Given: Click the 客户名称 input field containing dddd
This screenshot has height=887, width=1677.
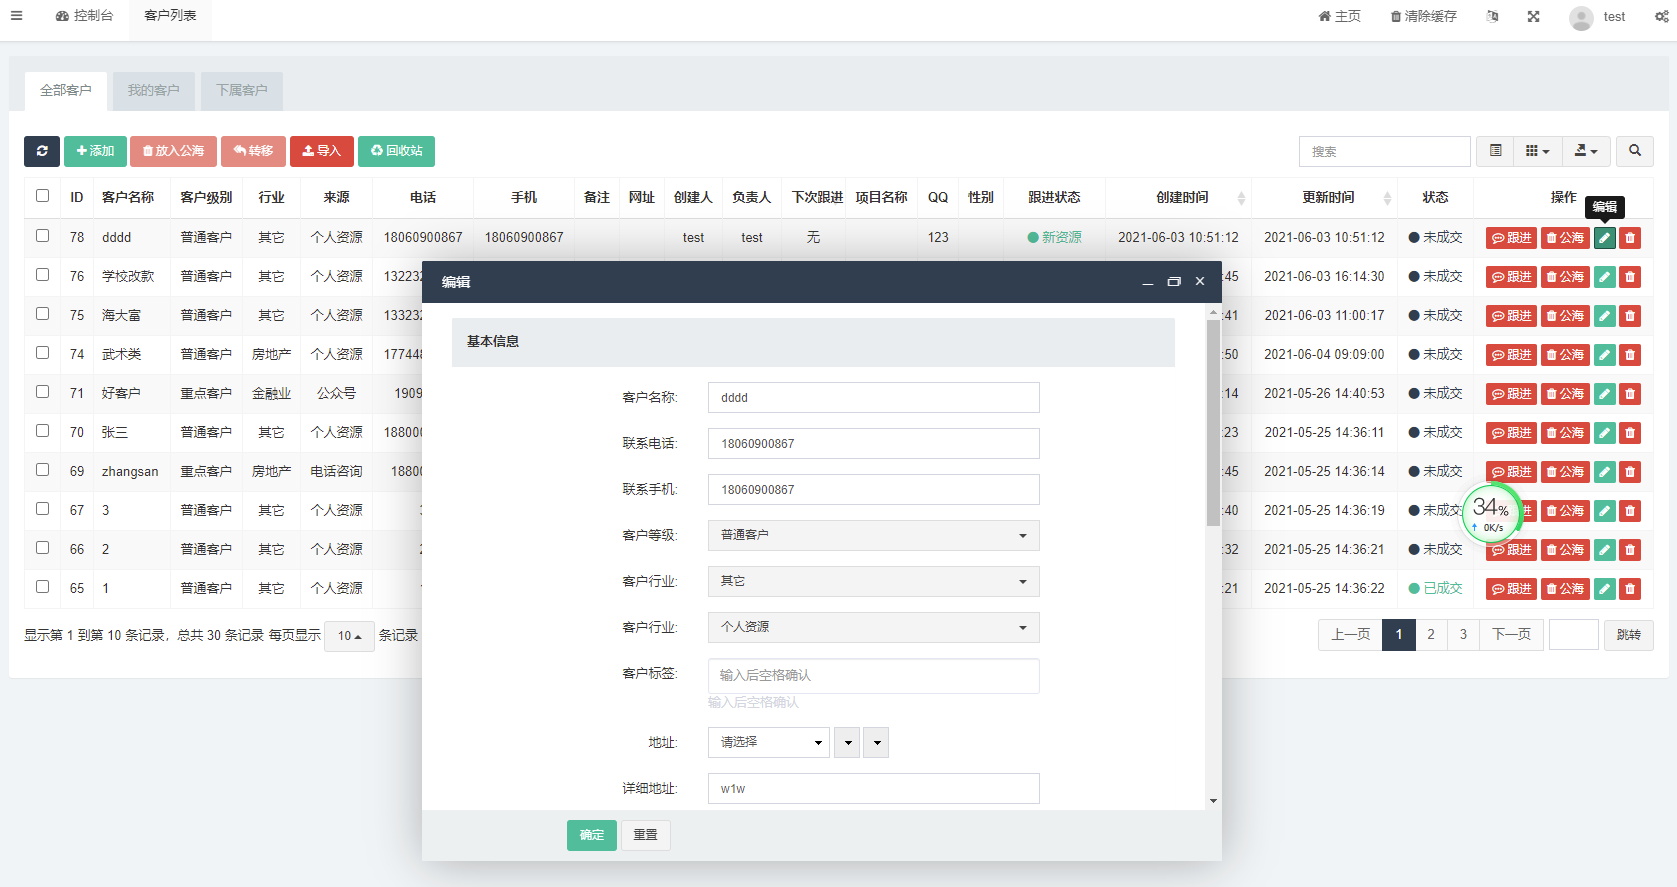Looking at the screenshot, I should click(x=873, y=397).
